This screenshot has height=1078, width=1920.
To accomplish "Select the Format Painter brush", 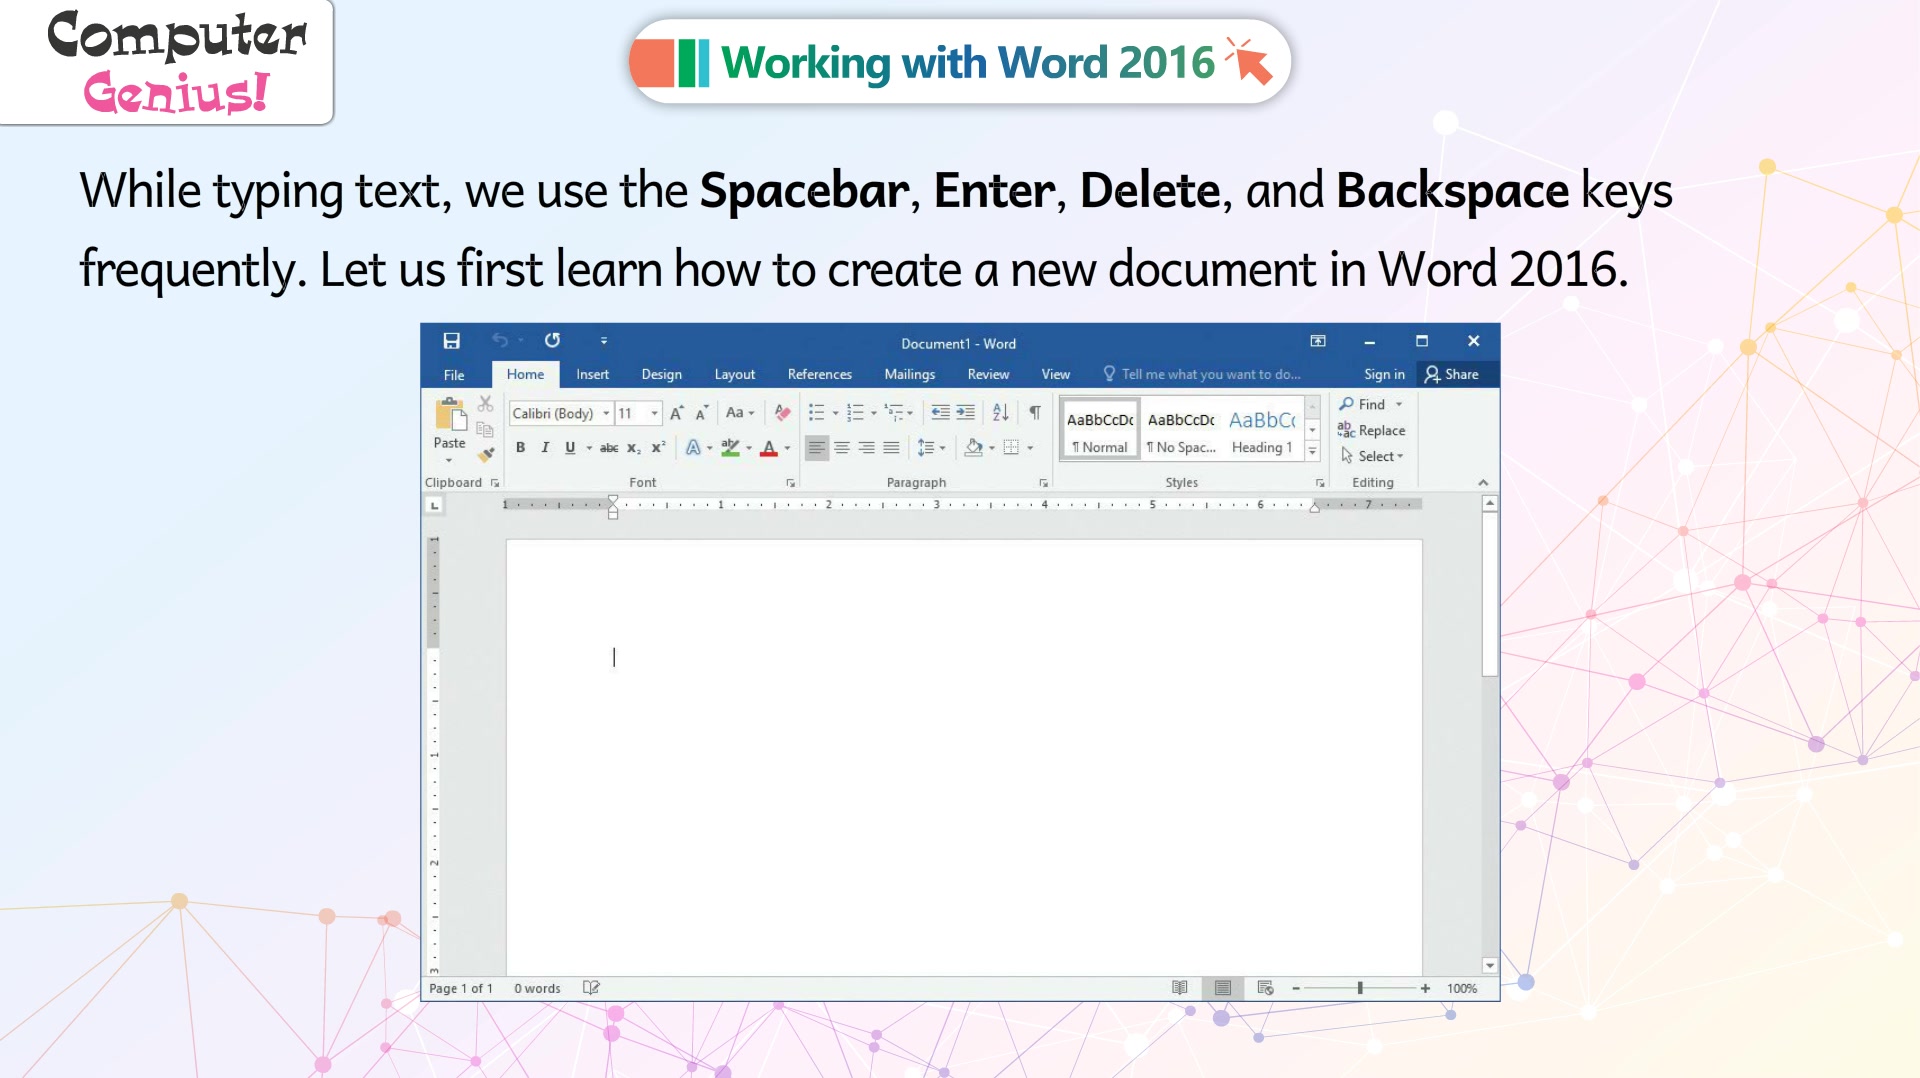I will (485, 454).
